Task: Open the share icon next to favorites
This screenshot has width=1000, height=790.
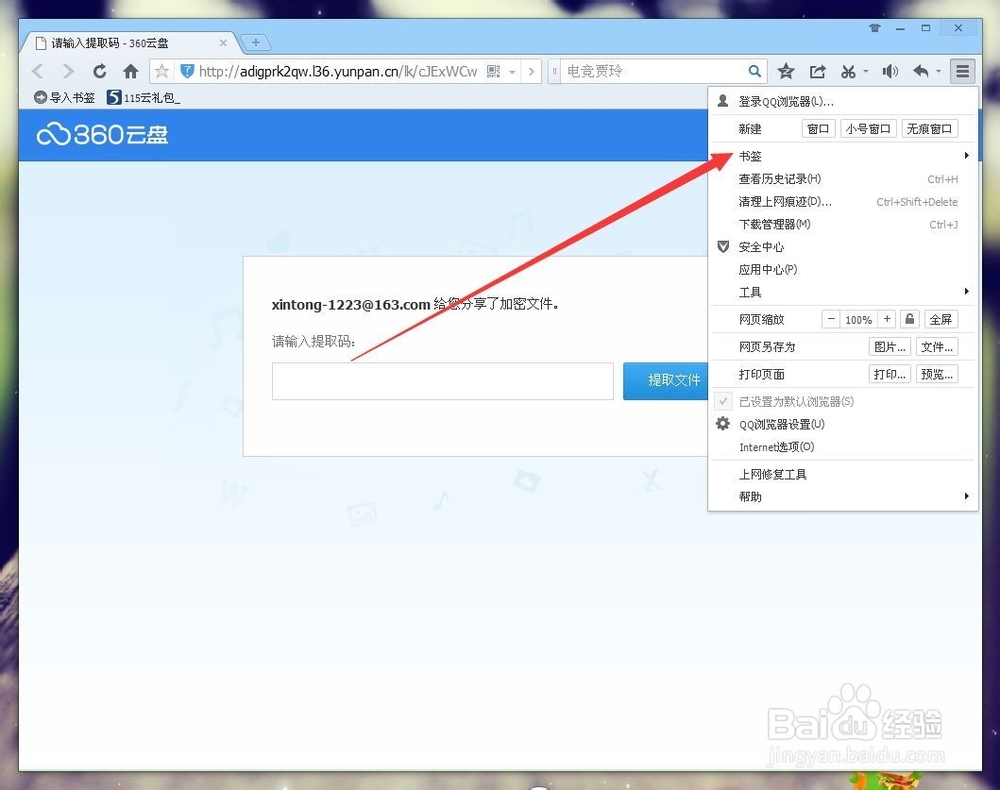Action: click(818, 71)
